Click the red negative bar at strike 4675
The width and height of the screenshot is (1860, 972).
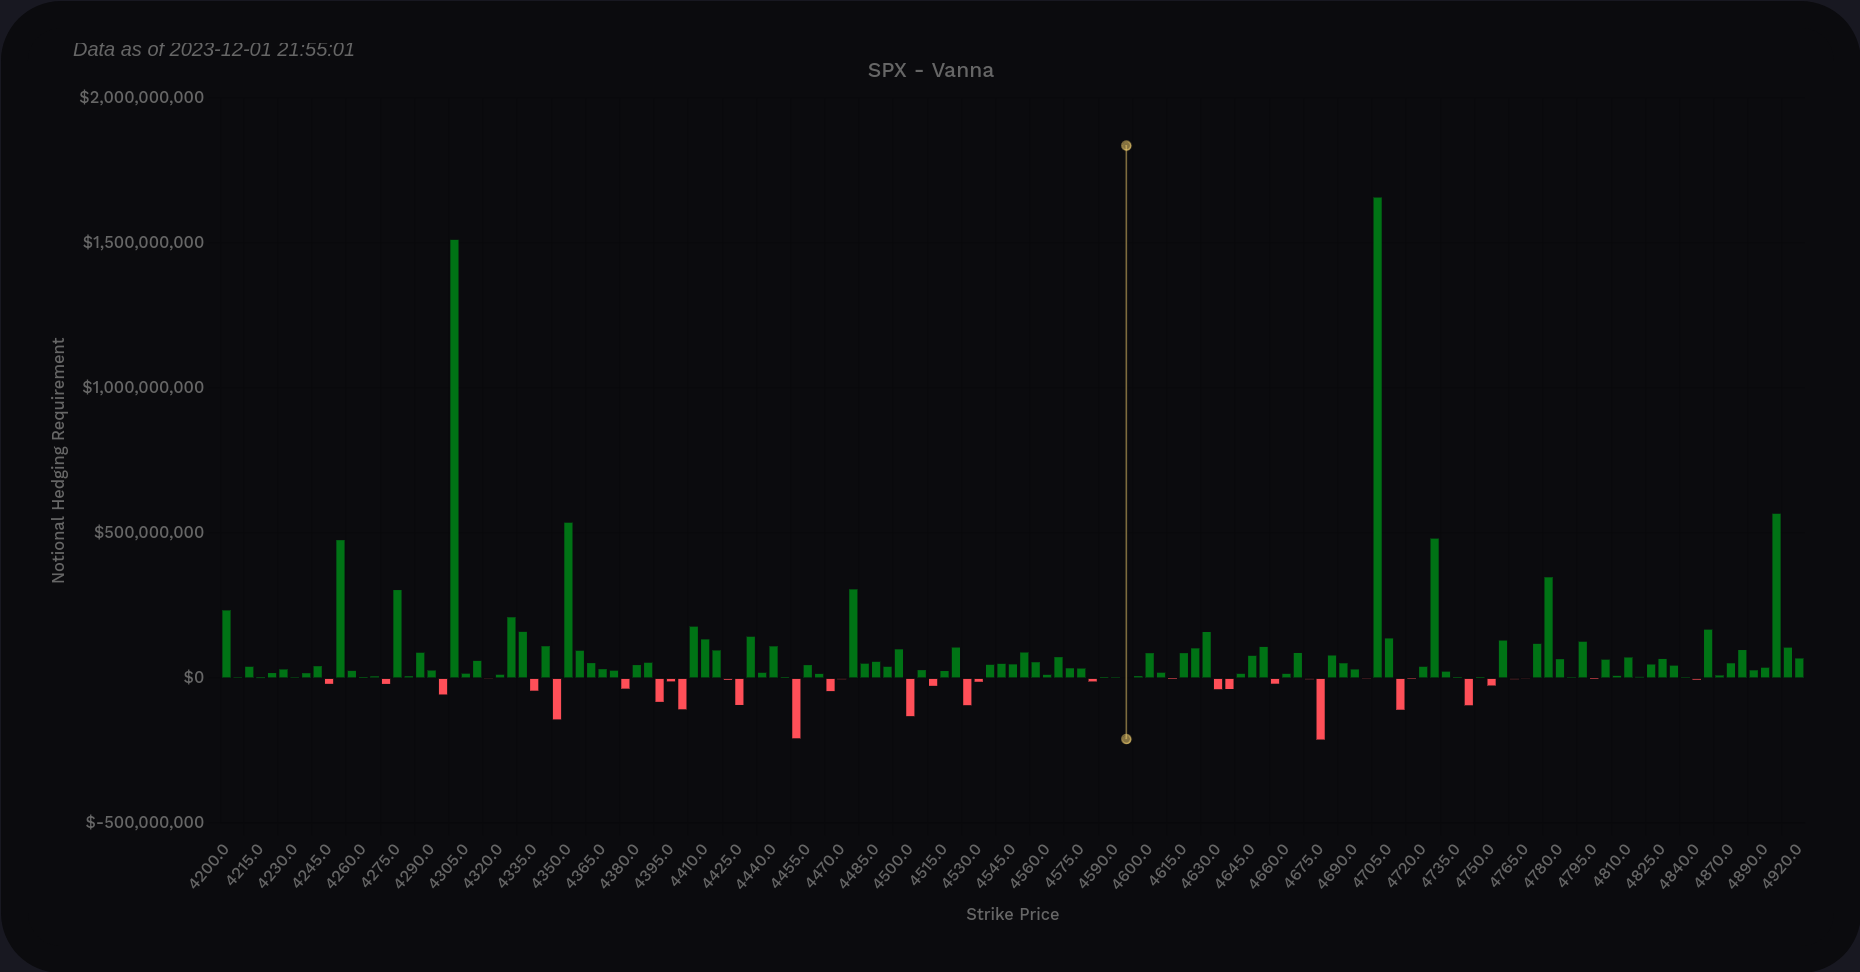point(1320,708)
